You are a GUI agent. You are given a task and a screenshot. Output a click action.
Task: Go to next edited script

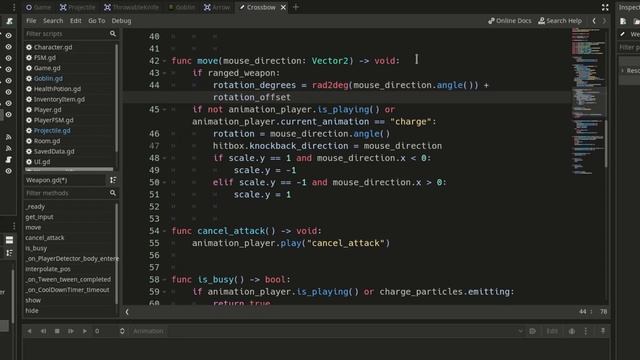point(604,20)
